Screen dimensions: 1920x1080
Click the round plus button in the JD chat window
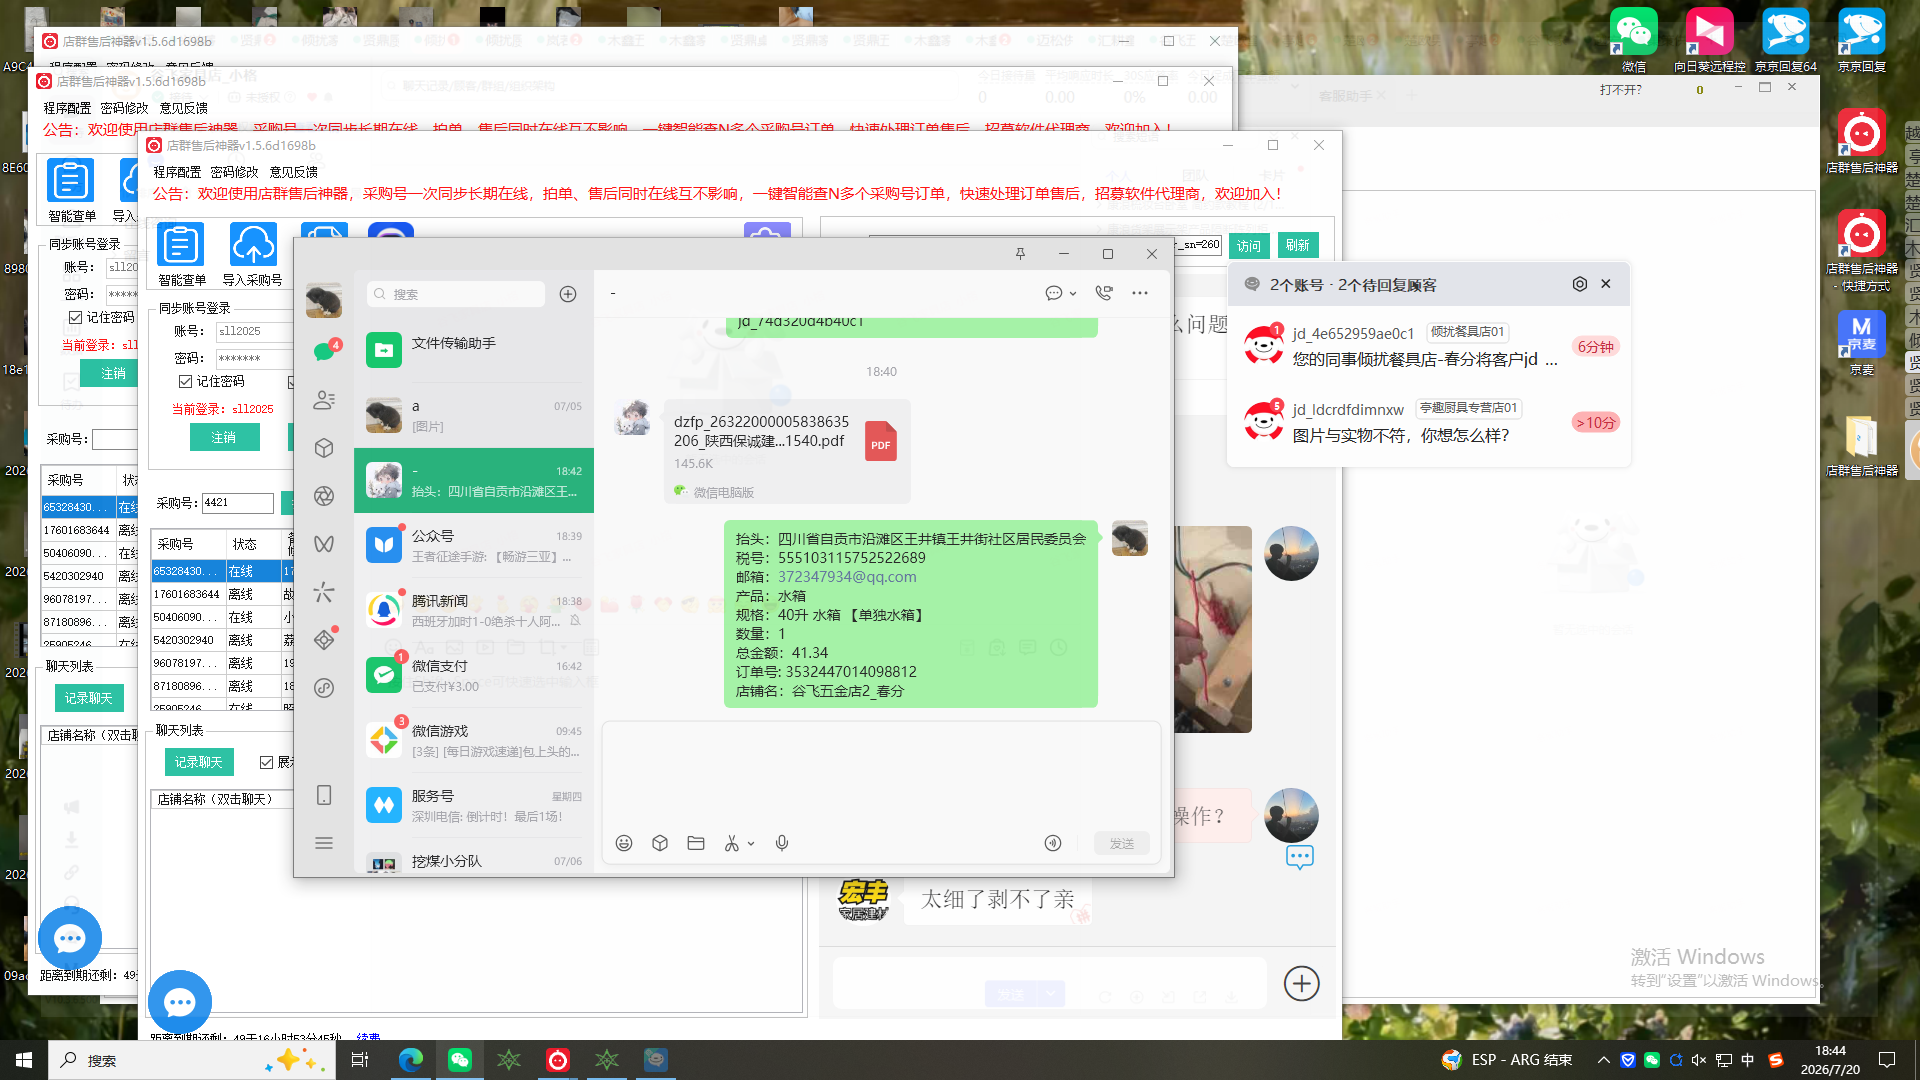(x=1301, y=983)
